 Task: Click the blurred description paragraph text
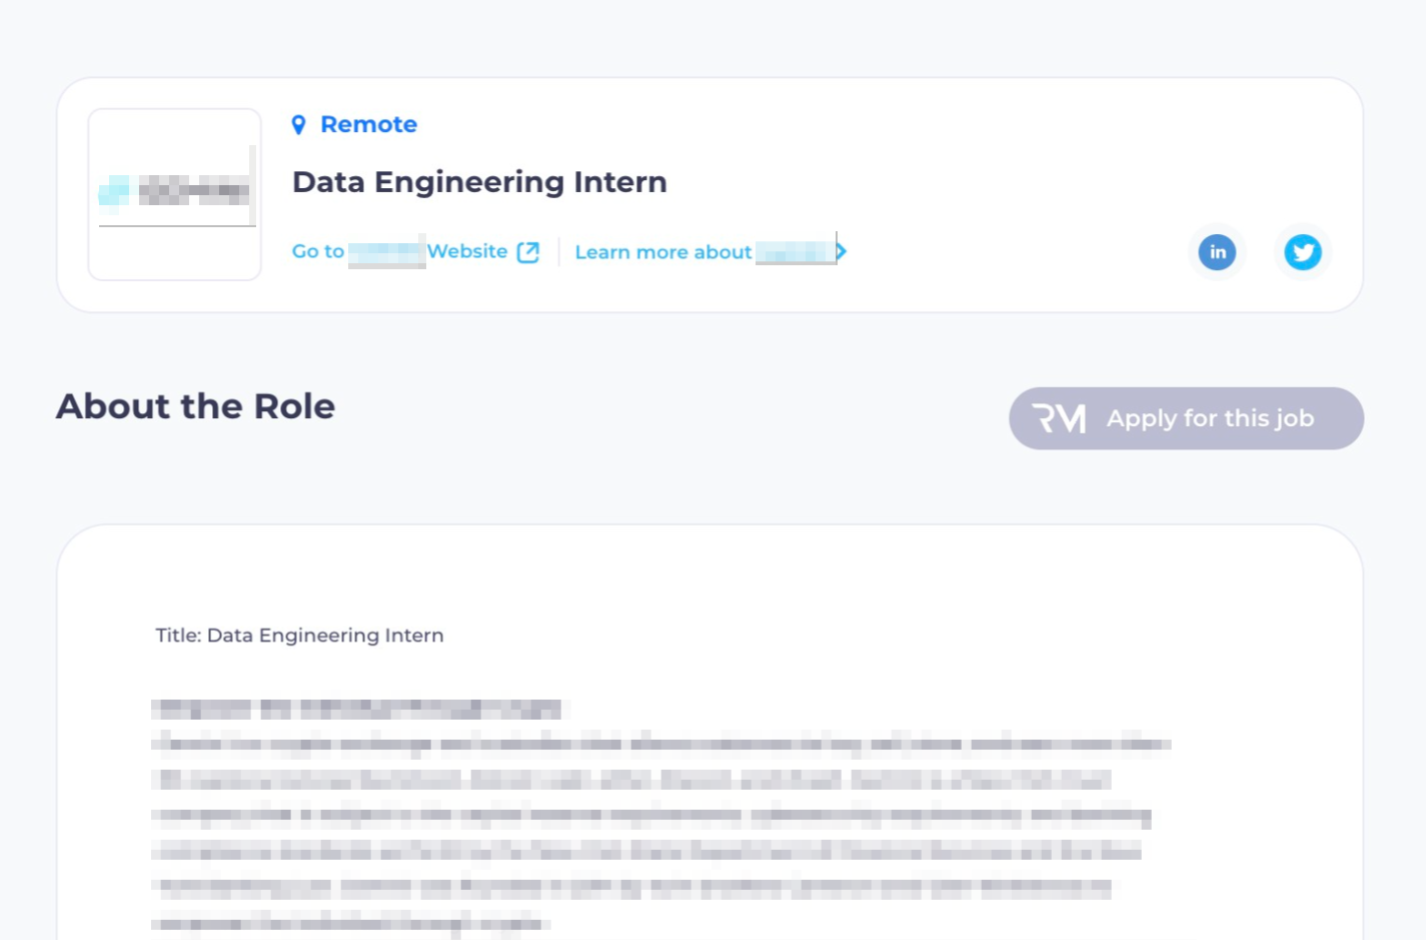[650, 815]
